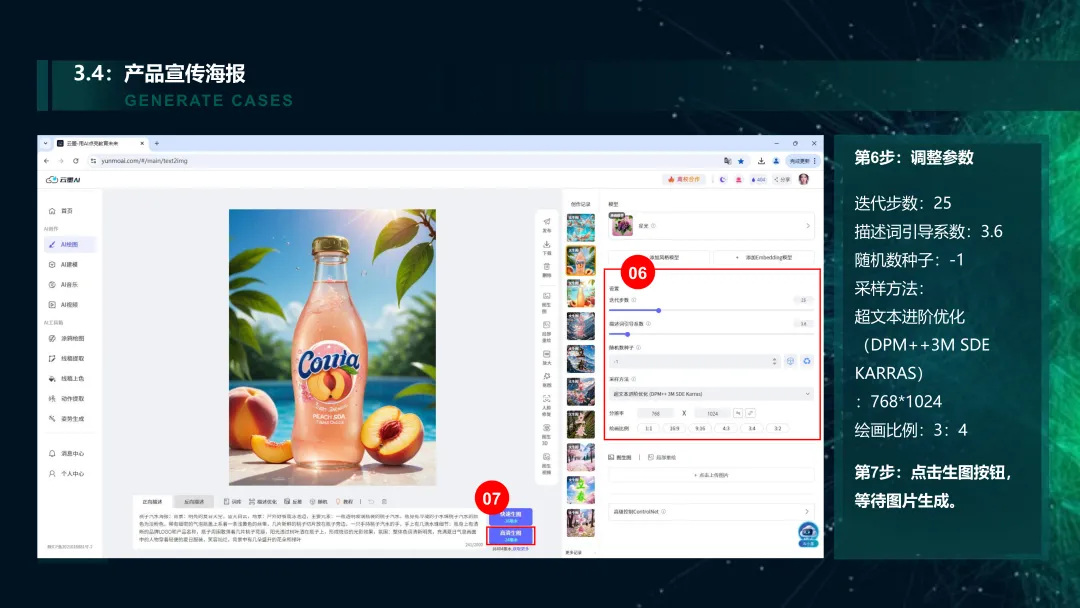Click the 添加风格模型 button
The width and height of the screenshot is (1080, 608).
pyautogui.click(x=659, y=258)
